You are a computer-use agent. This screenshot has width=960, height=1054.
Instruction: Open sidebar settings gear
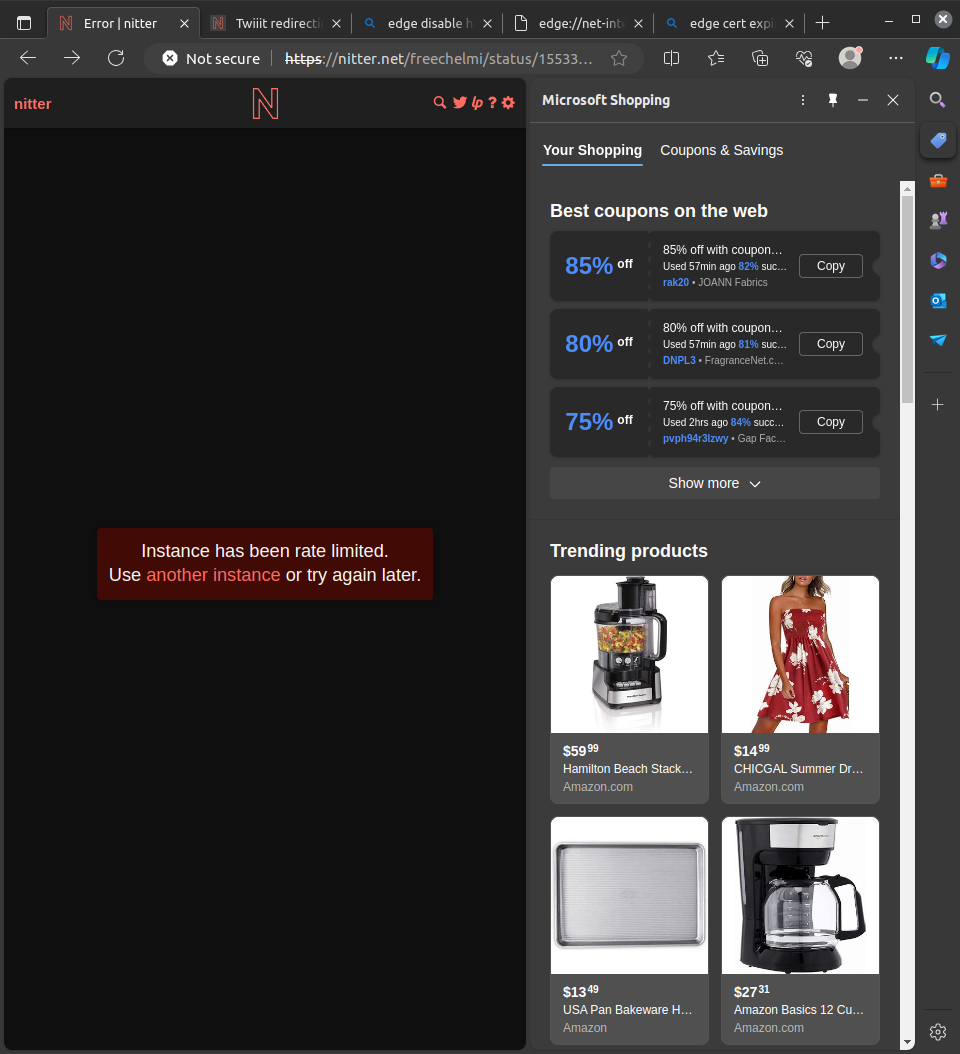point(938,1032)
